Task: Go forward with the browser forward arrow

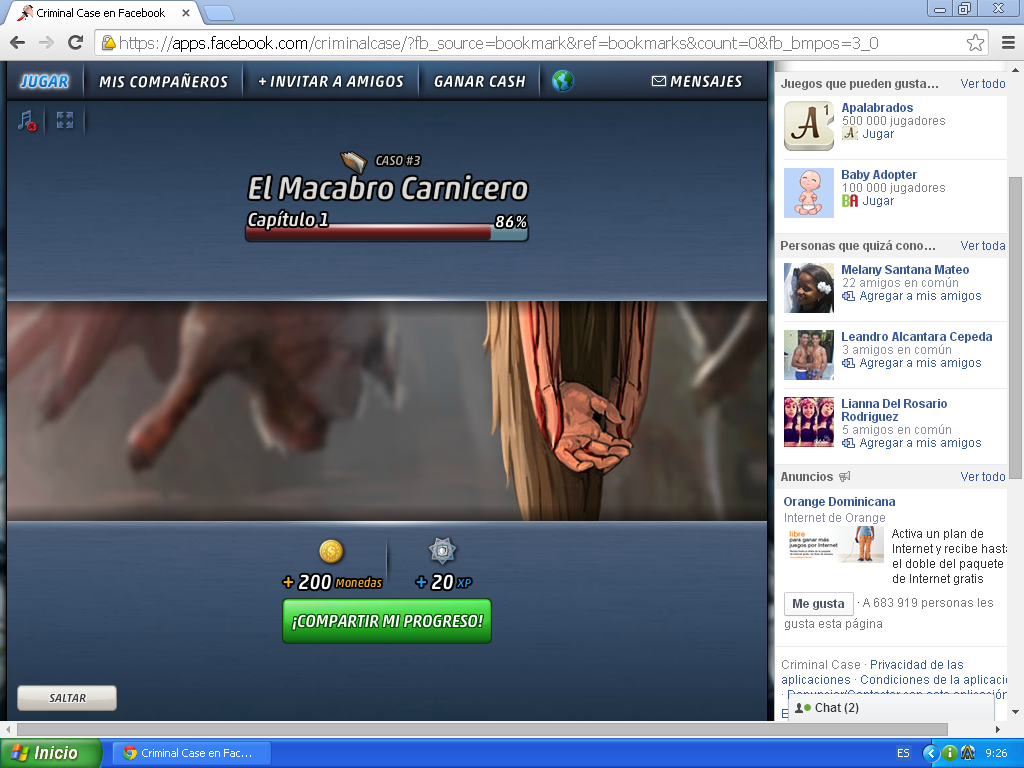Action: 46,43
